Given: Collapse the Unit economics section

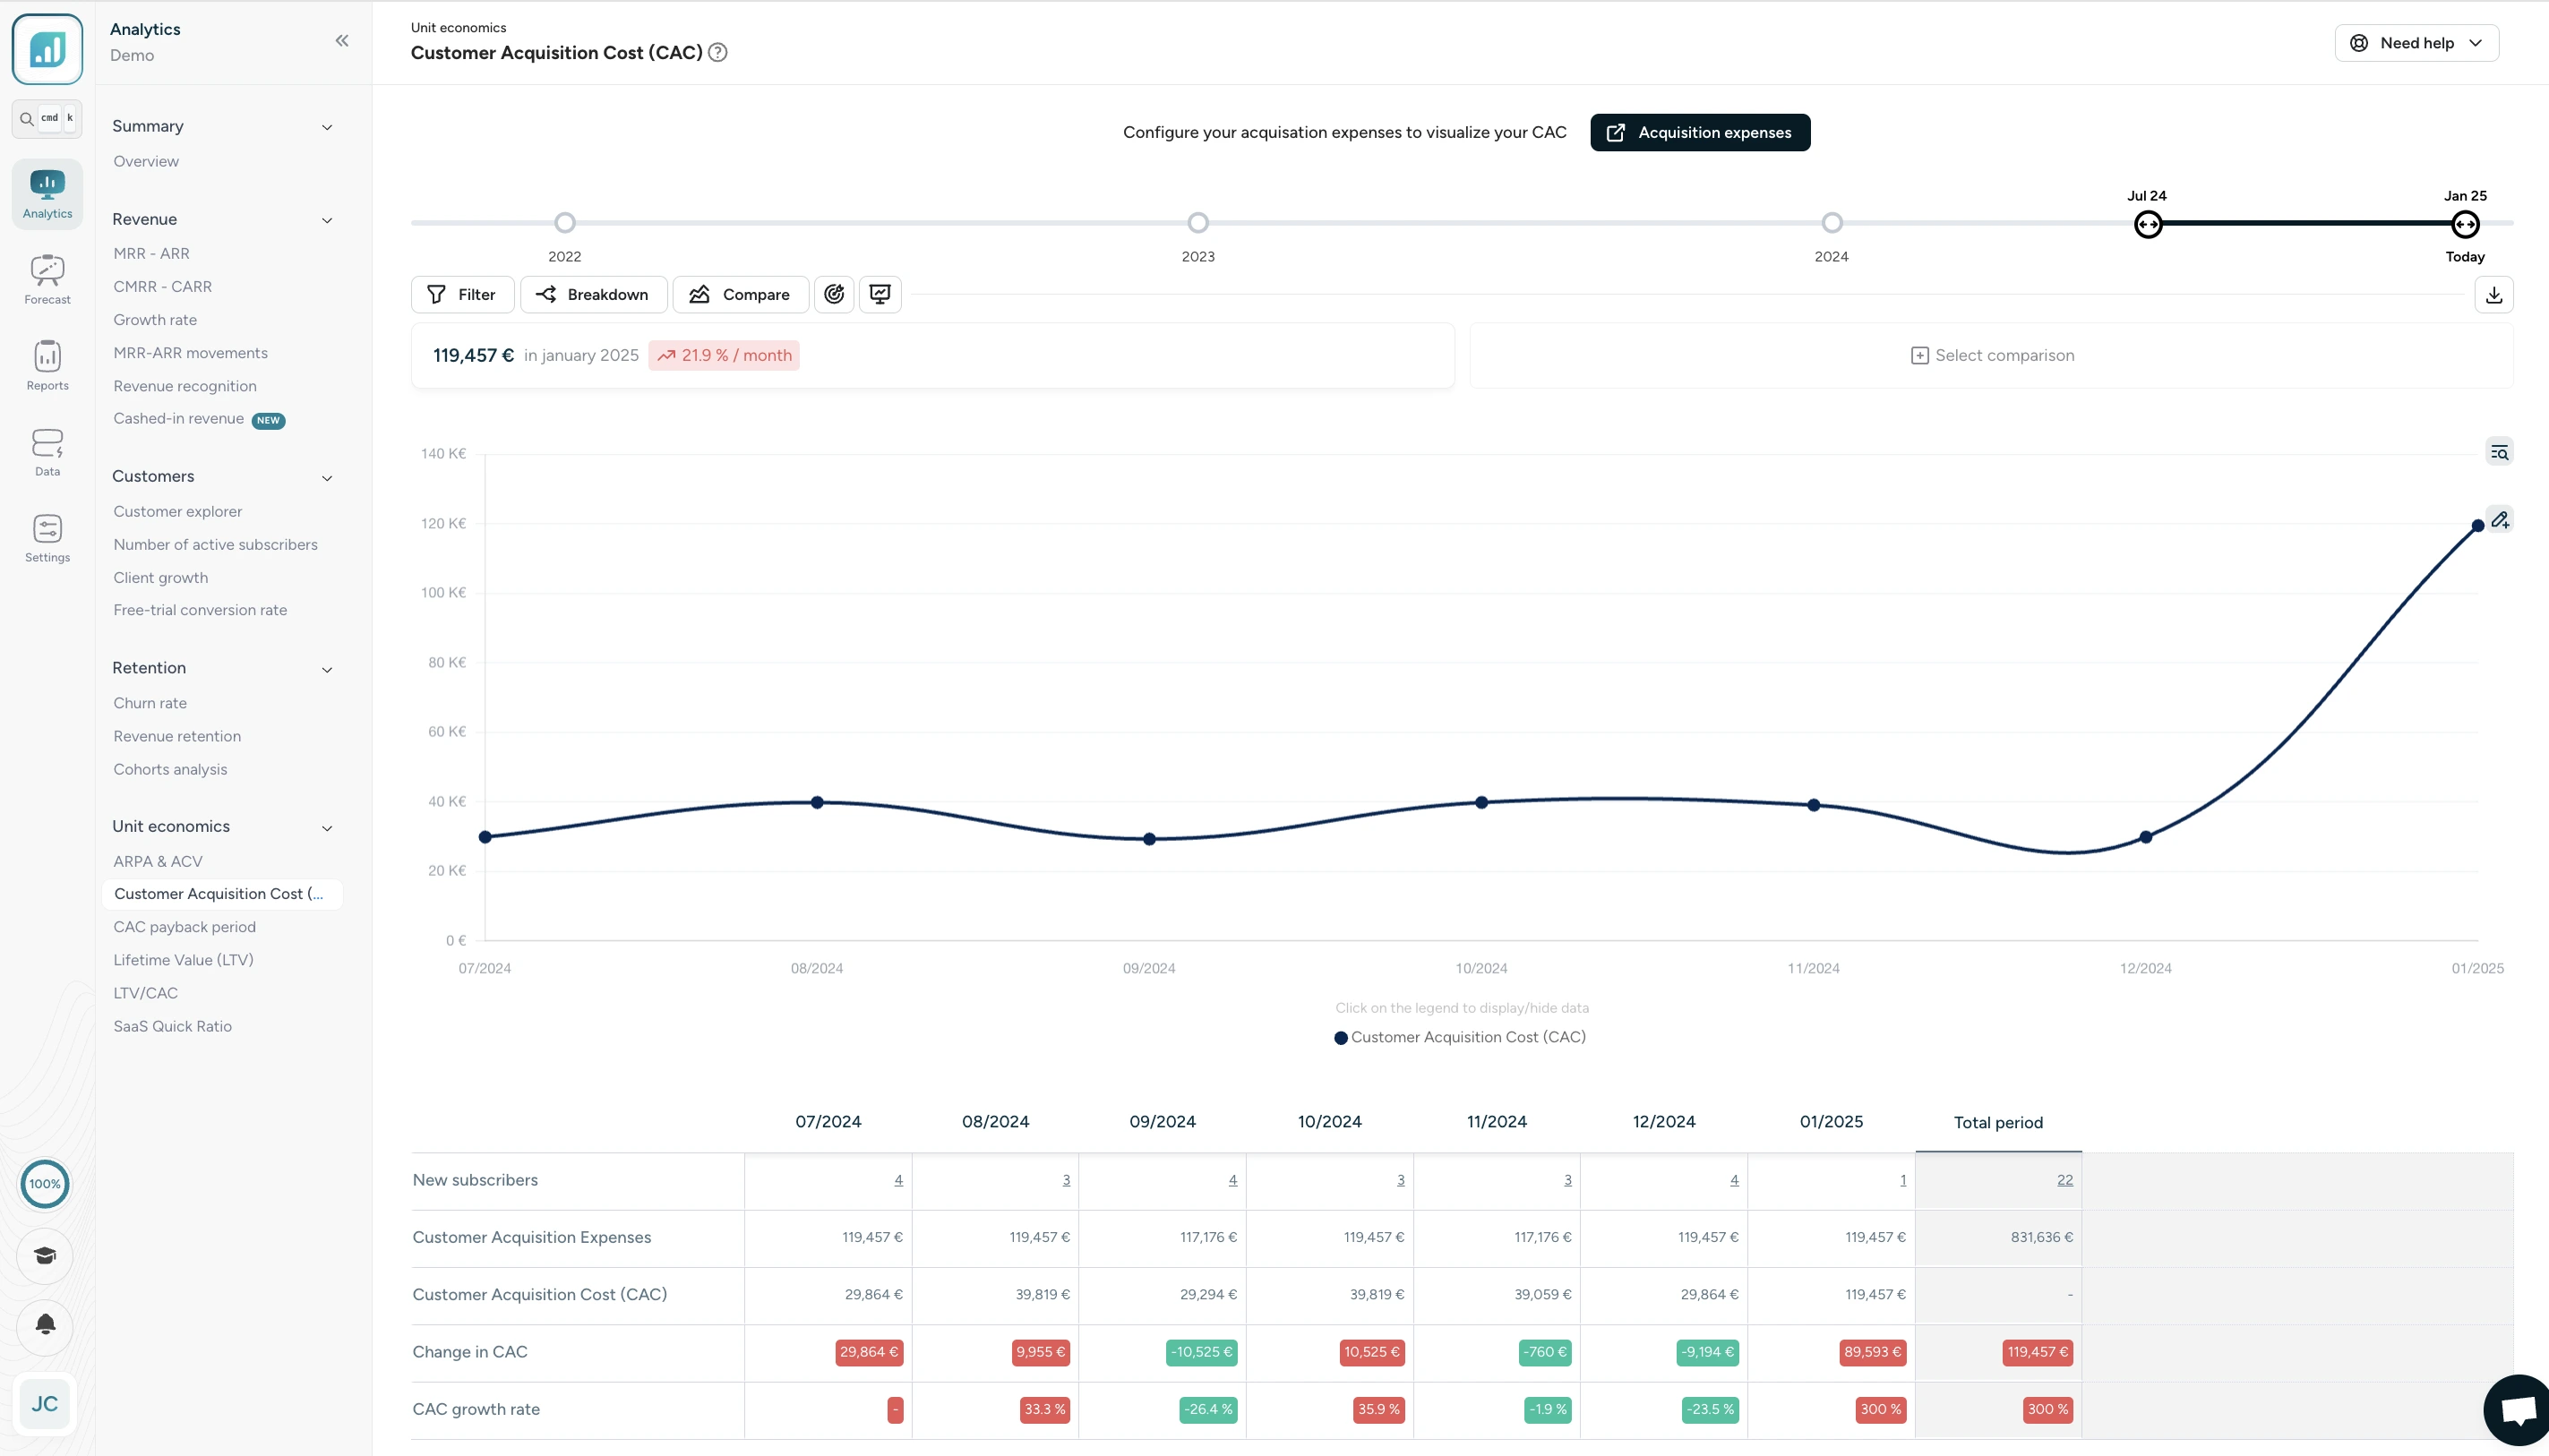Looking at the screenshot, I should tap(327, 828).
